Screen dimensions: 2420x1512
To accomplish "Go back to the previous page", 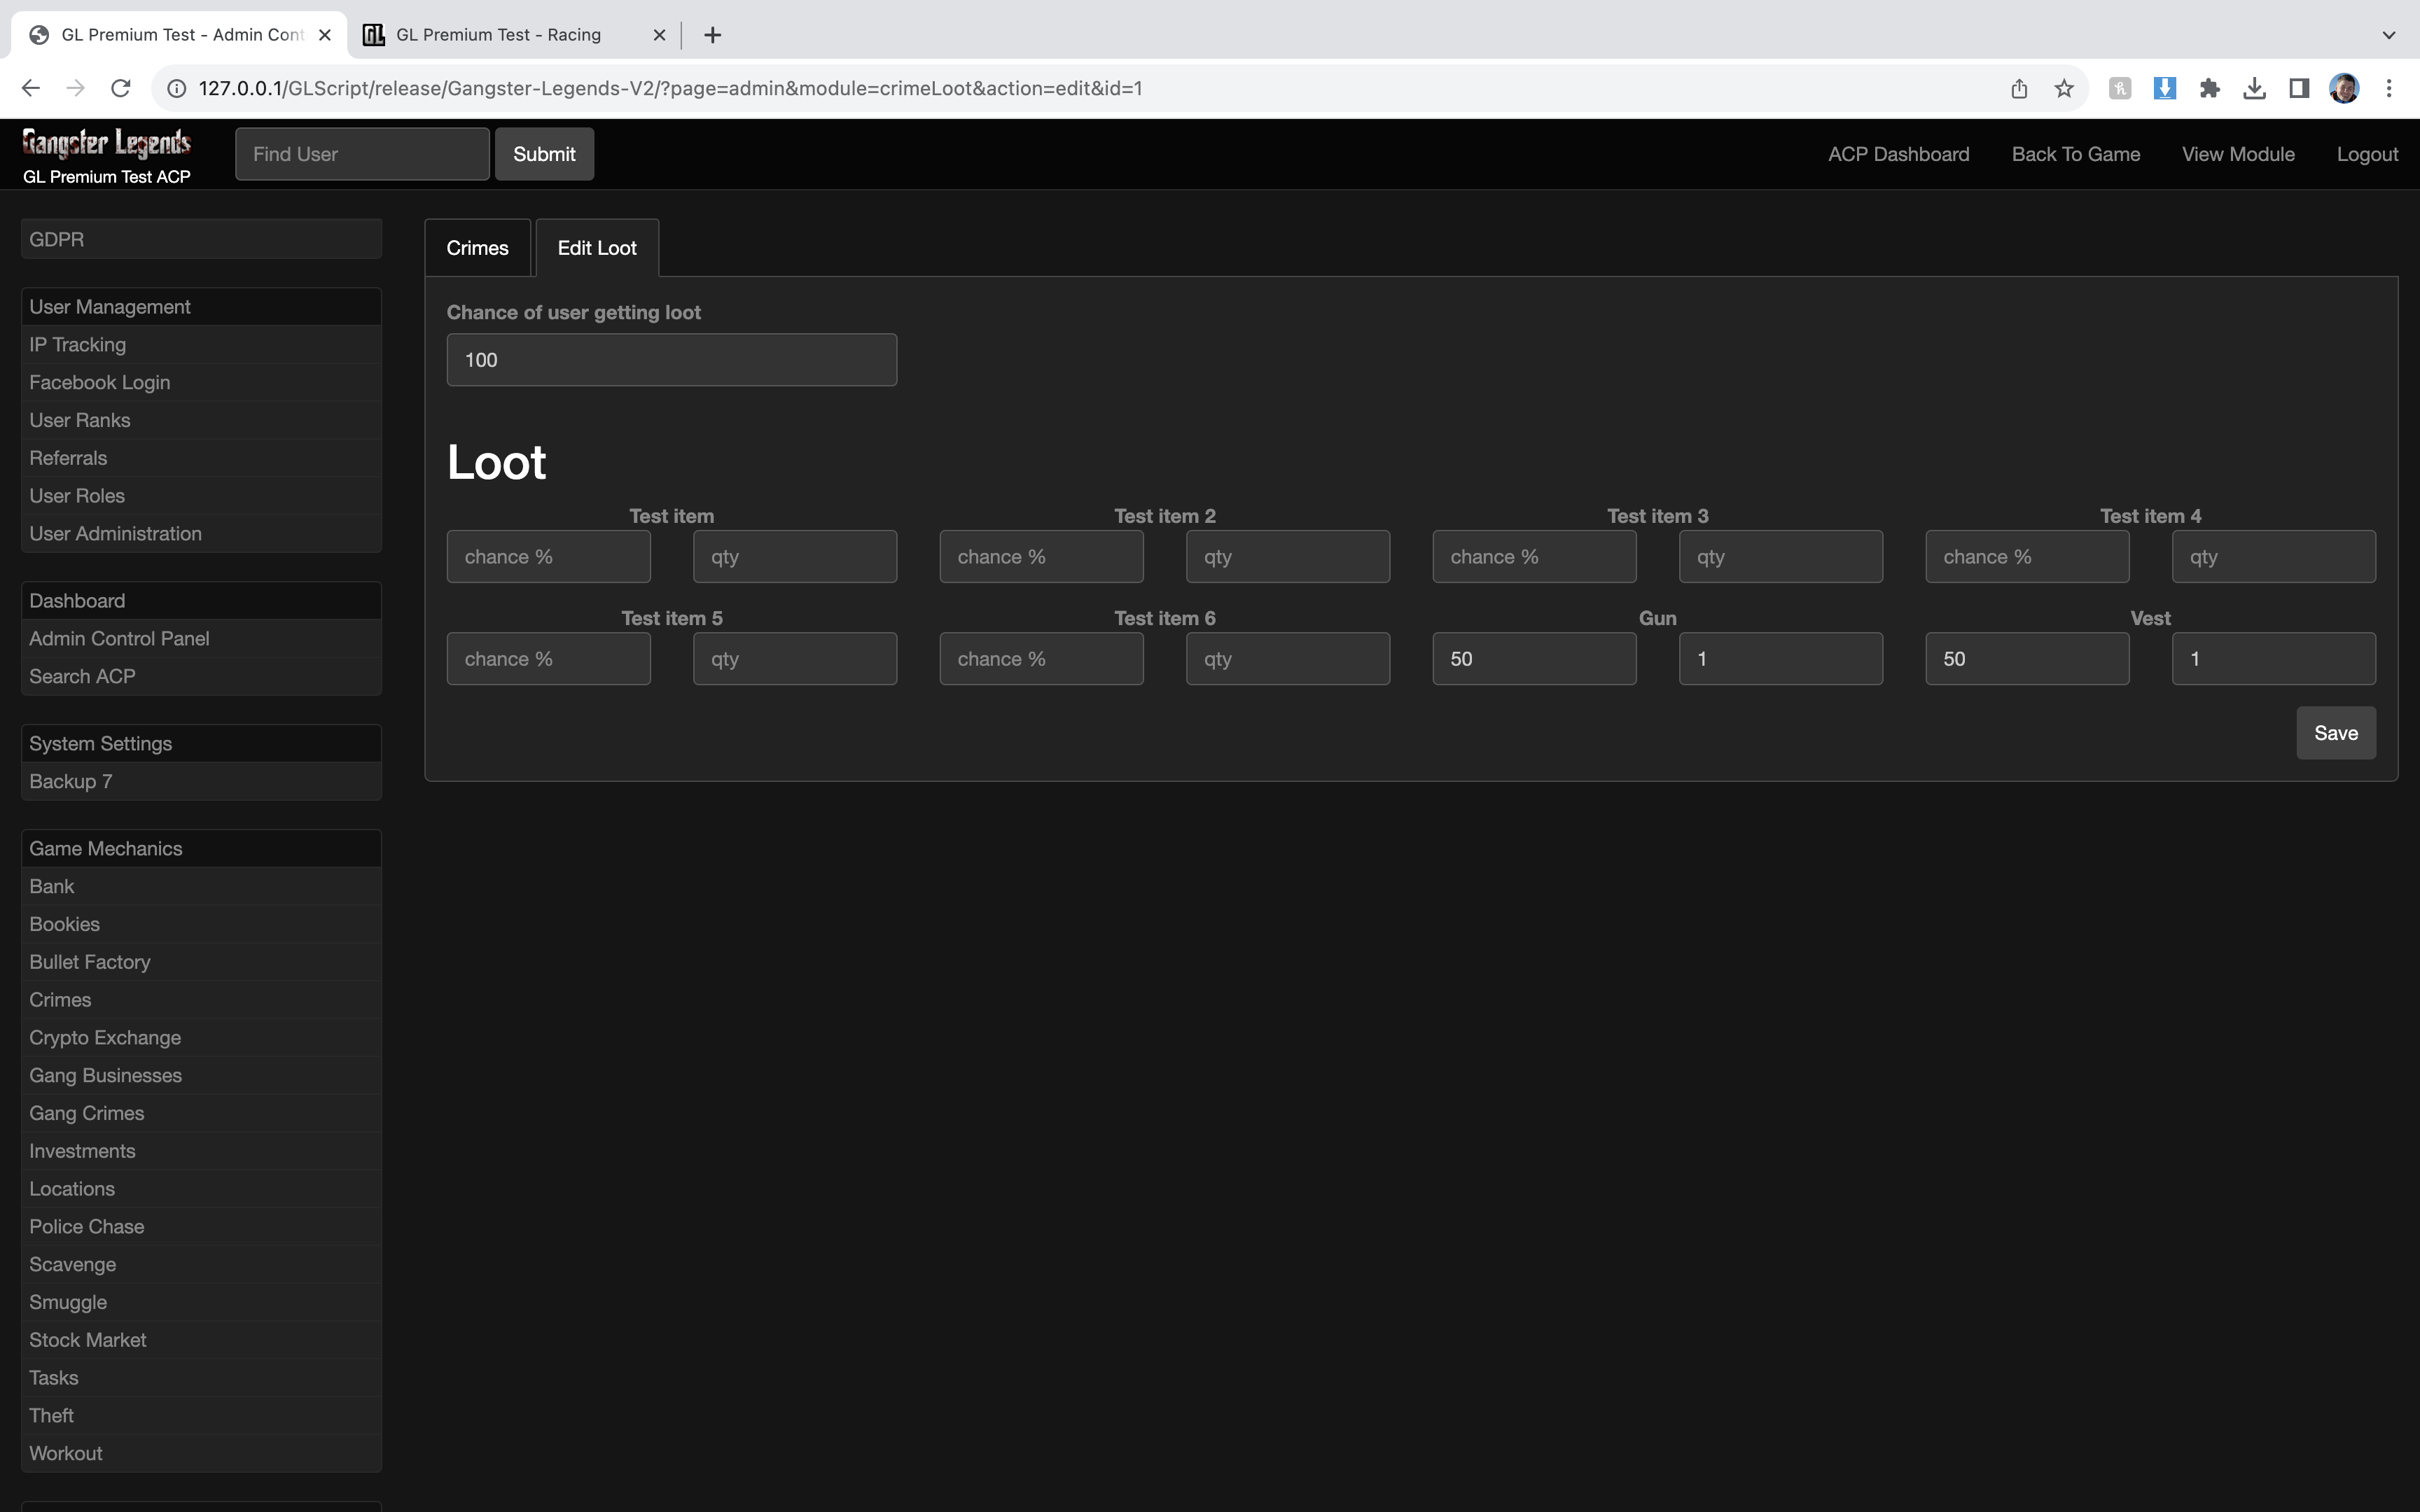I will (x=30, y=88).
